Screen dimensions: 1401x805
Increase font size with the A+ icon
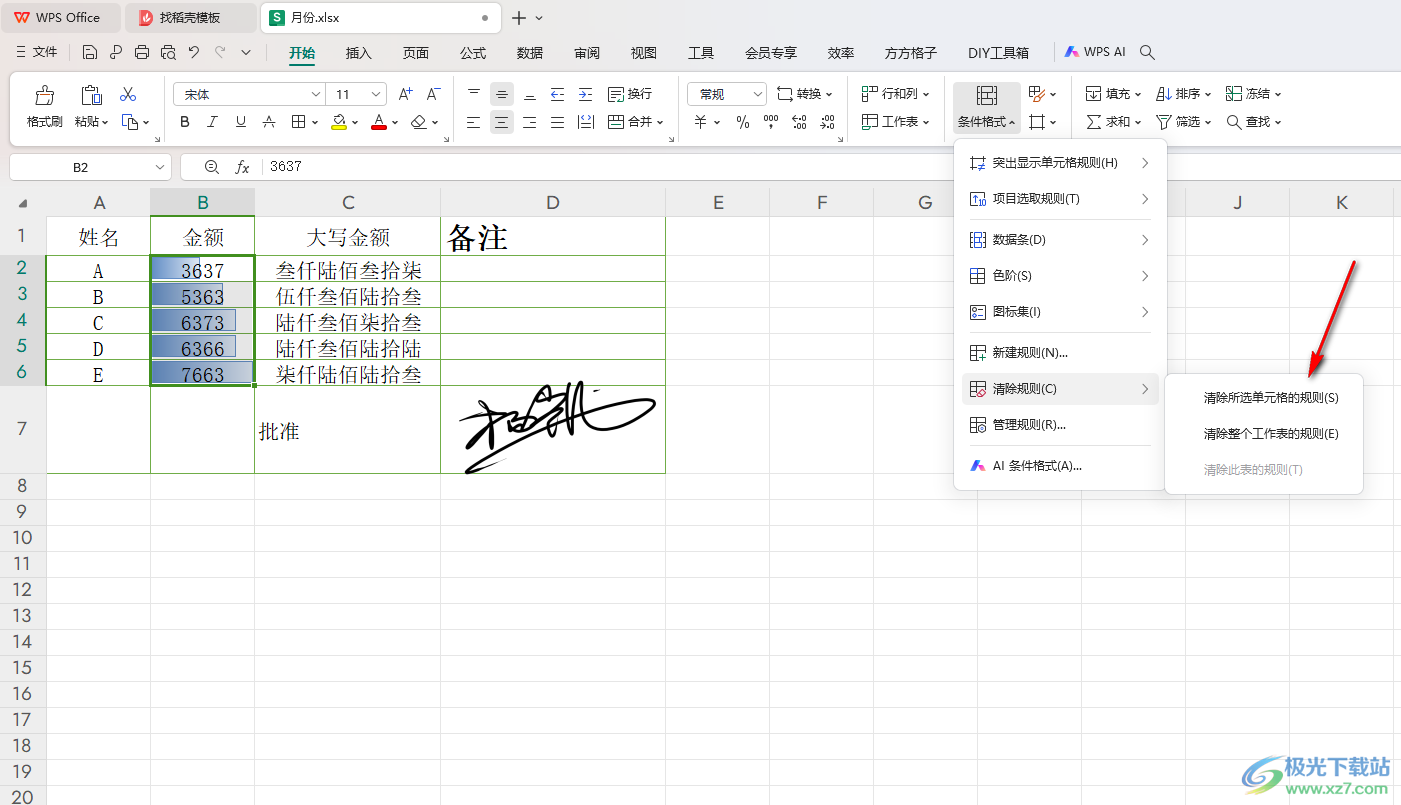[x=406, y=94]
